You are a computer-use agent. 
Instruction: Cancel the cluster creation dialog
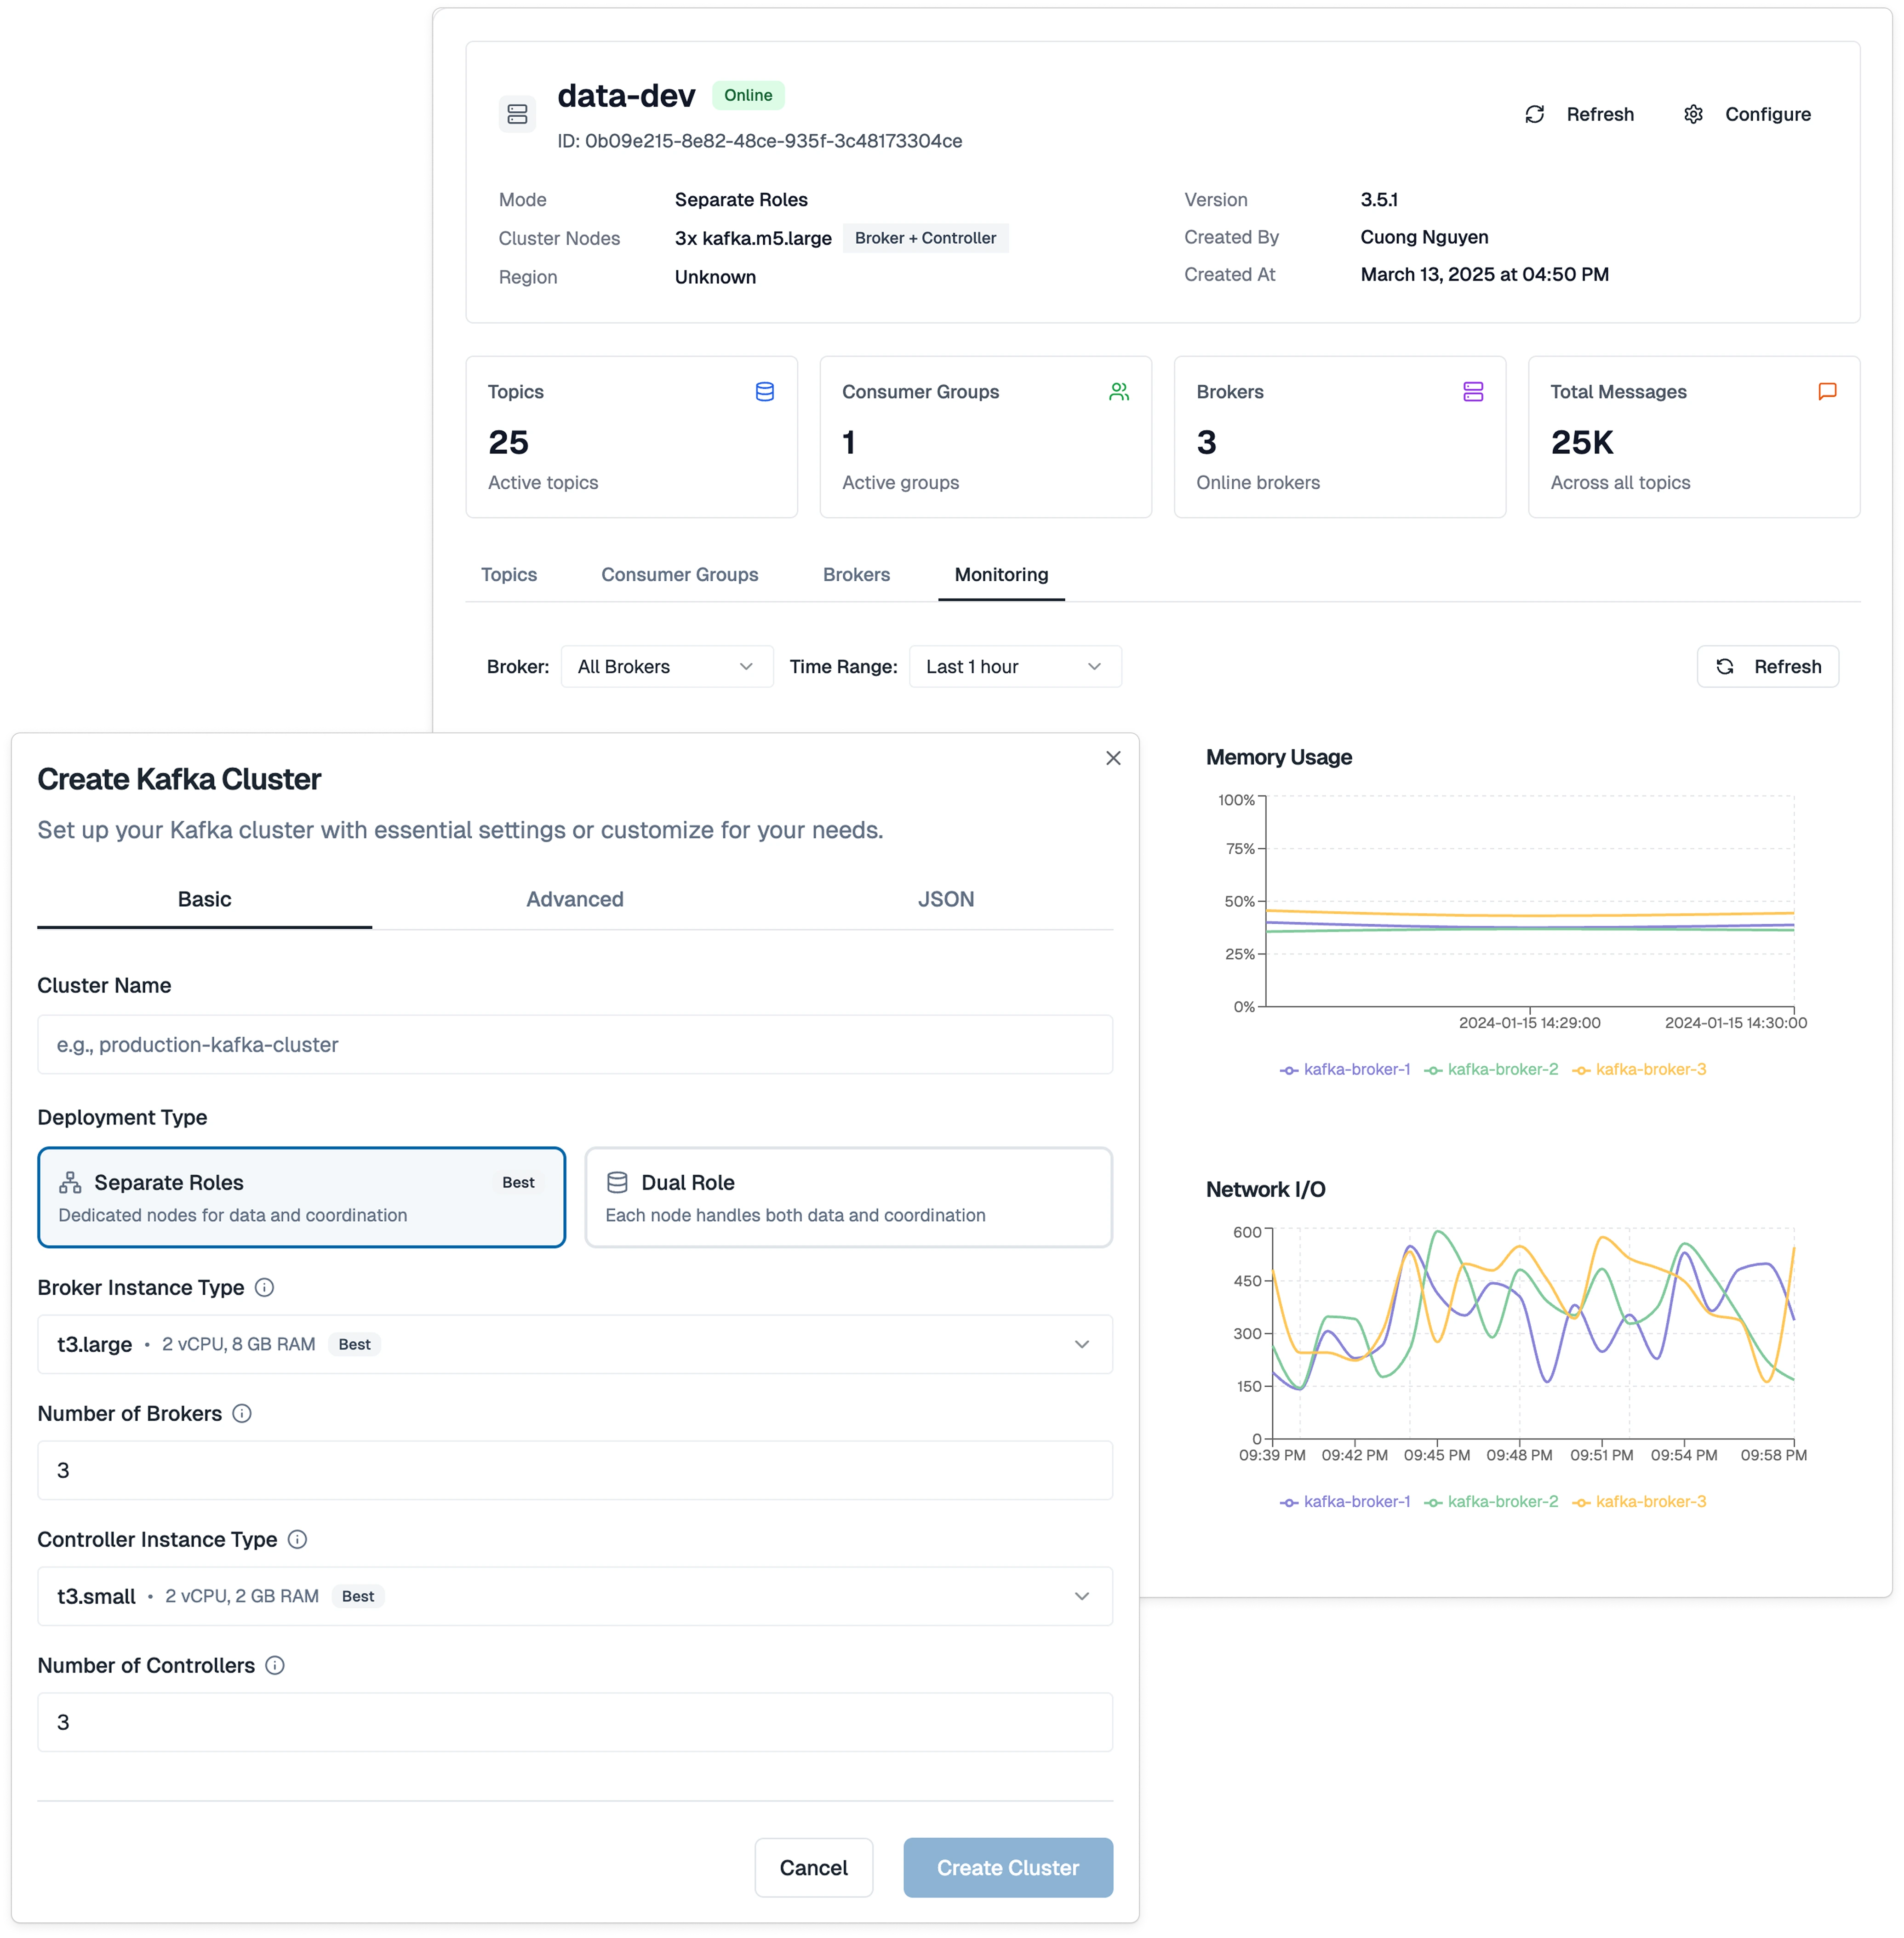point(813,1867)
